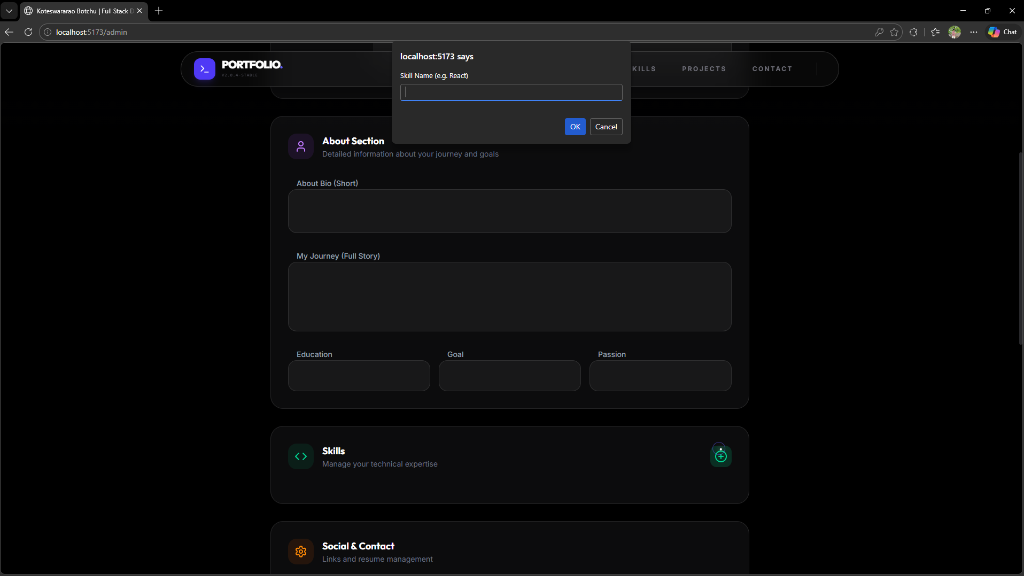
Task: Click the add skill plus icon
Action: [x=721, y=456]
